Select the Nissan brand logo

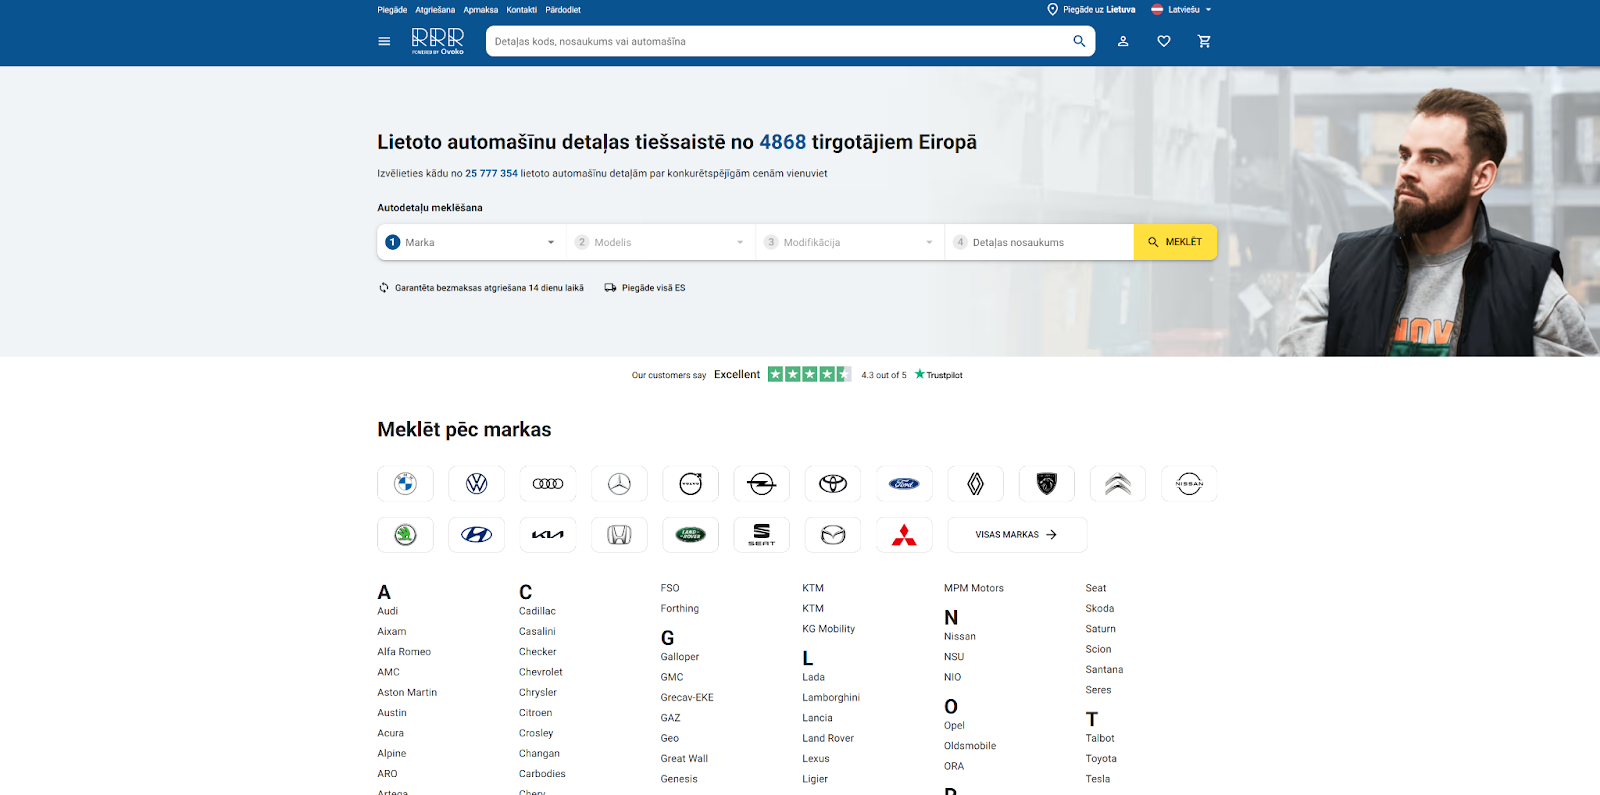point(1189,484)
